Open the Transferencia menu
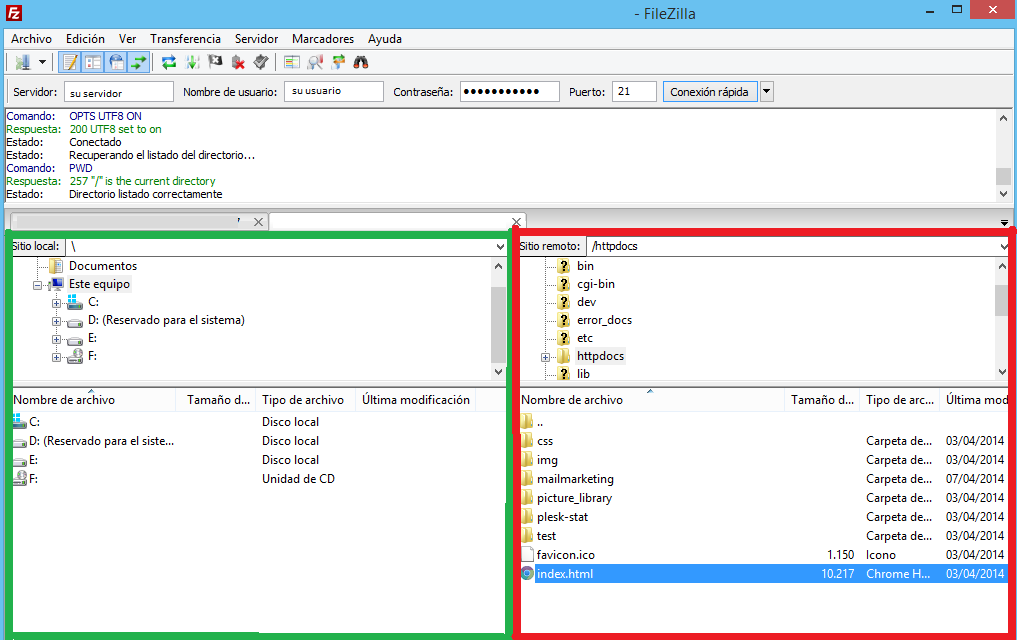The width and height of the screenshot is (1017, 640). click(185, 39)
